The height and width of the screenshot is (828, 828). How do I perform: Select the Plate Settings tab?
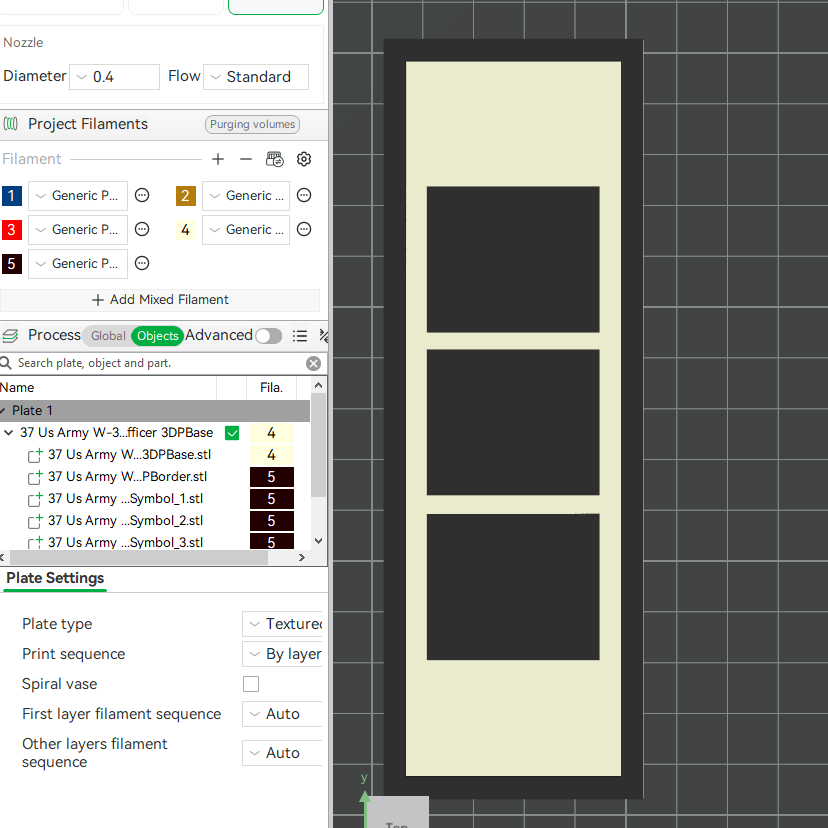point(55,578)
